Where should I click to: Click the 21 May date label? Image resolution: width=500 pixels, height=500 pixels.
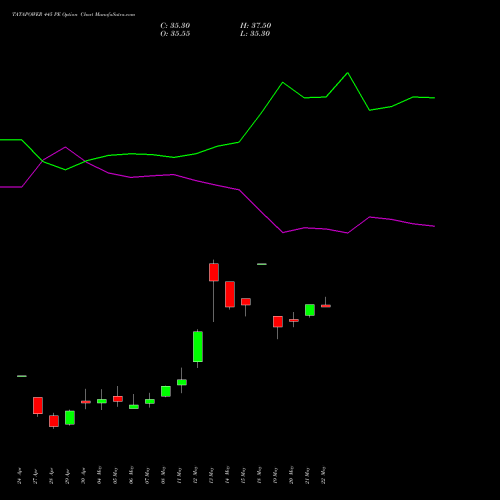click(x=307, y=475)
